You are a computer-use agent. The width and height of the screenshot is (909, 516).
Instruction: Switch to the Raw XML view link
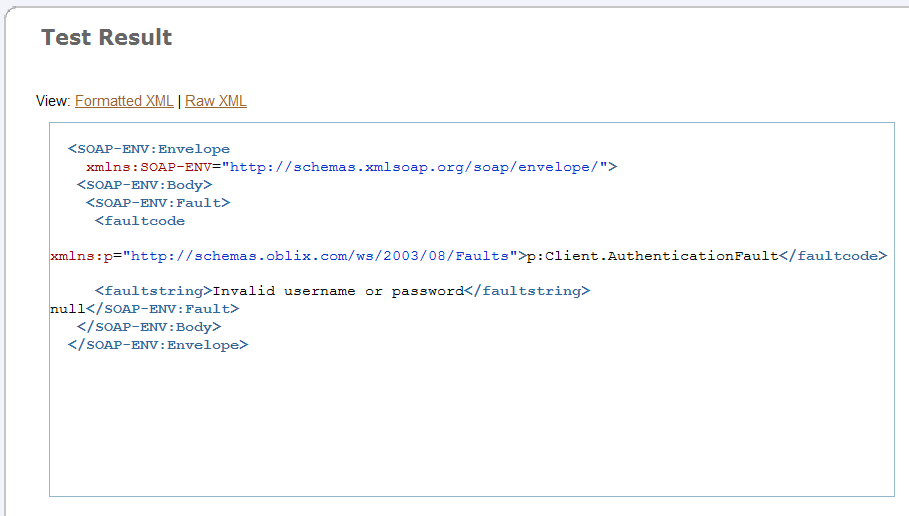(216, 101)
